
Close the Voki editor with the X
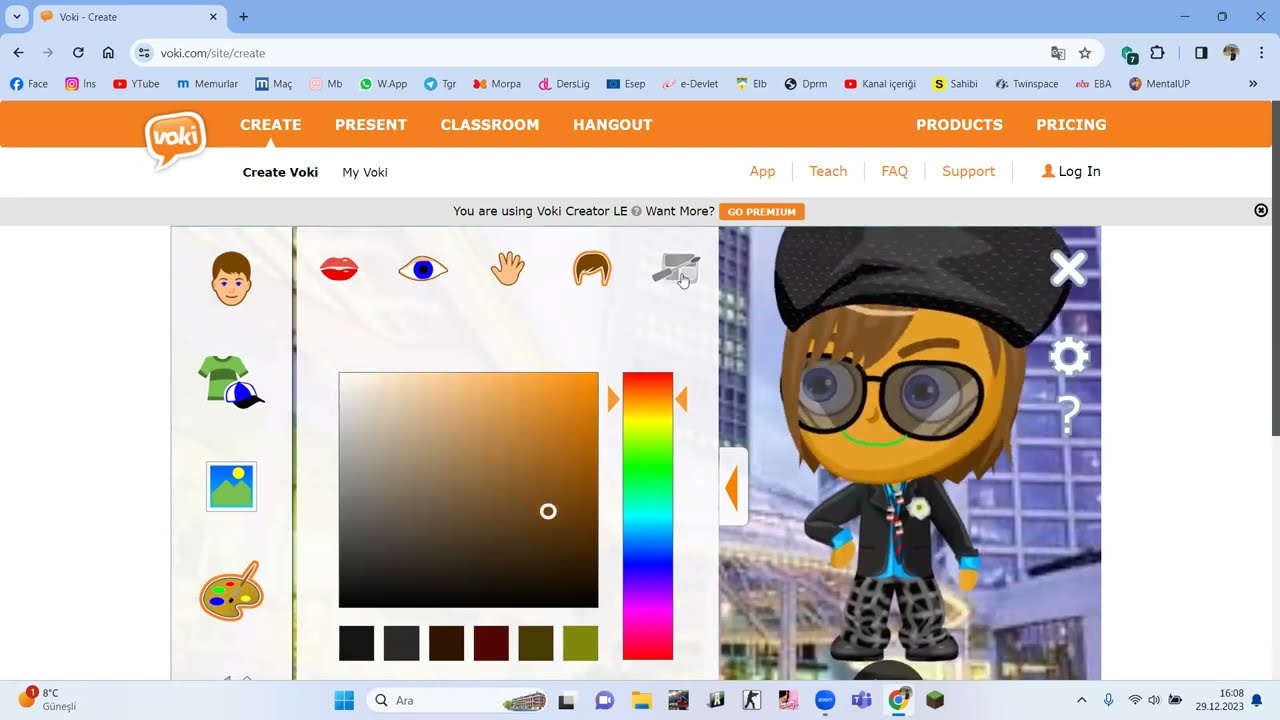(x=1068, y=268)
